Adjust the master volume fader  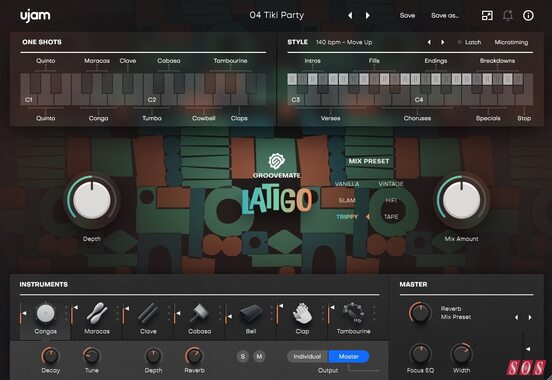(x=526, y=349)
